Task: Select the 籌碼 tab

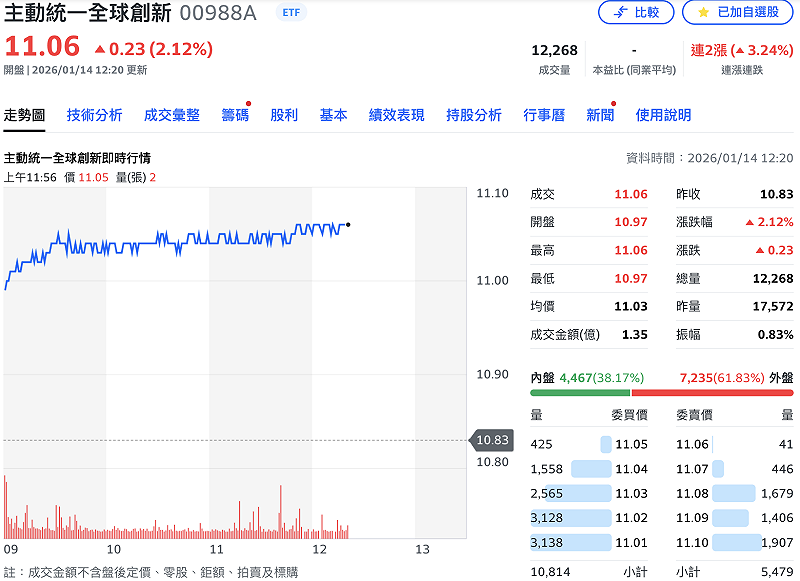Action: [x=233, y=115]
